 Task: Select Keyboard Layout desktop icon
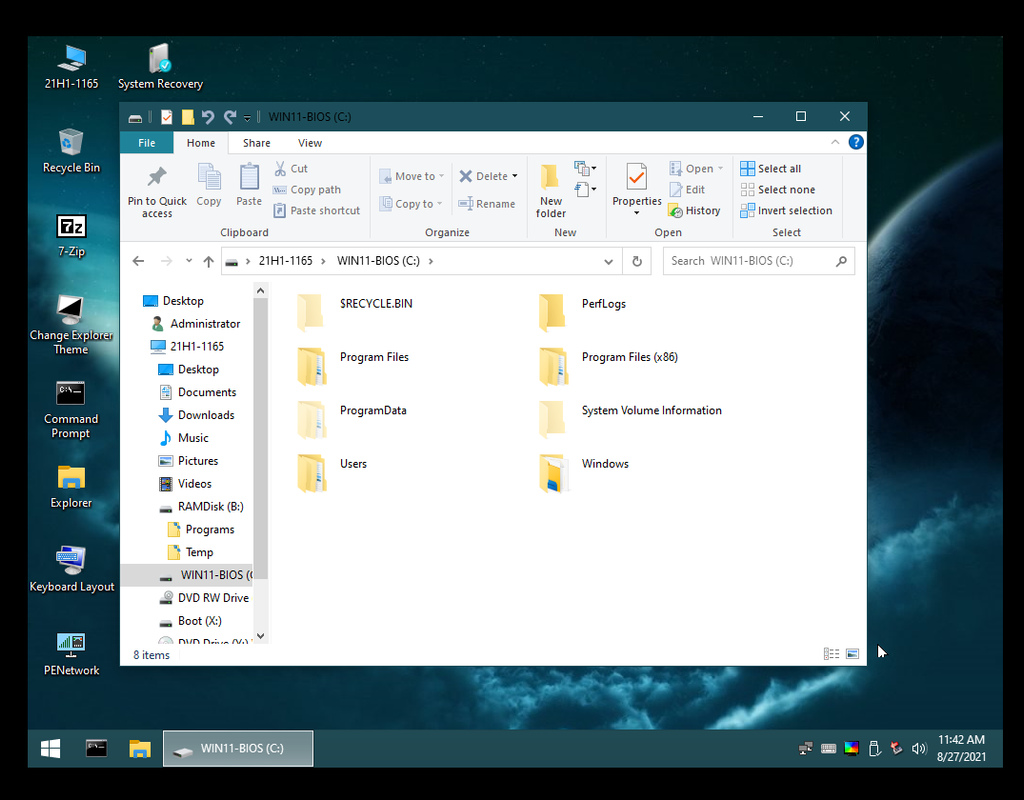[71, 569]
